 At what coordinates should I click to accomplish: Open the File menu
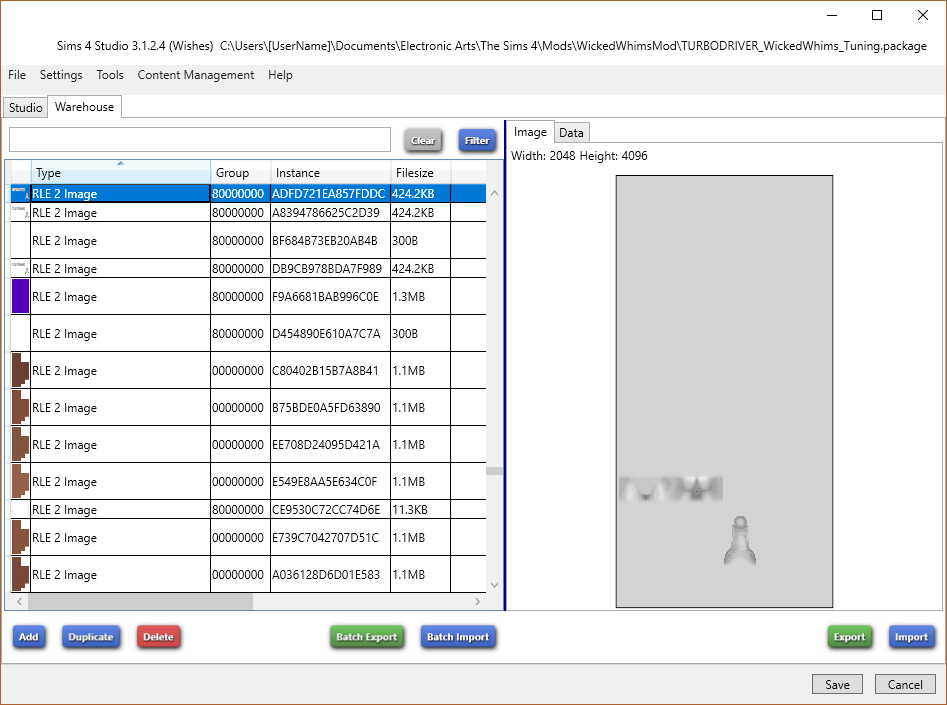coord(17,75)
